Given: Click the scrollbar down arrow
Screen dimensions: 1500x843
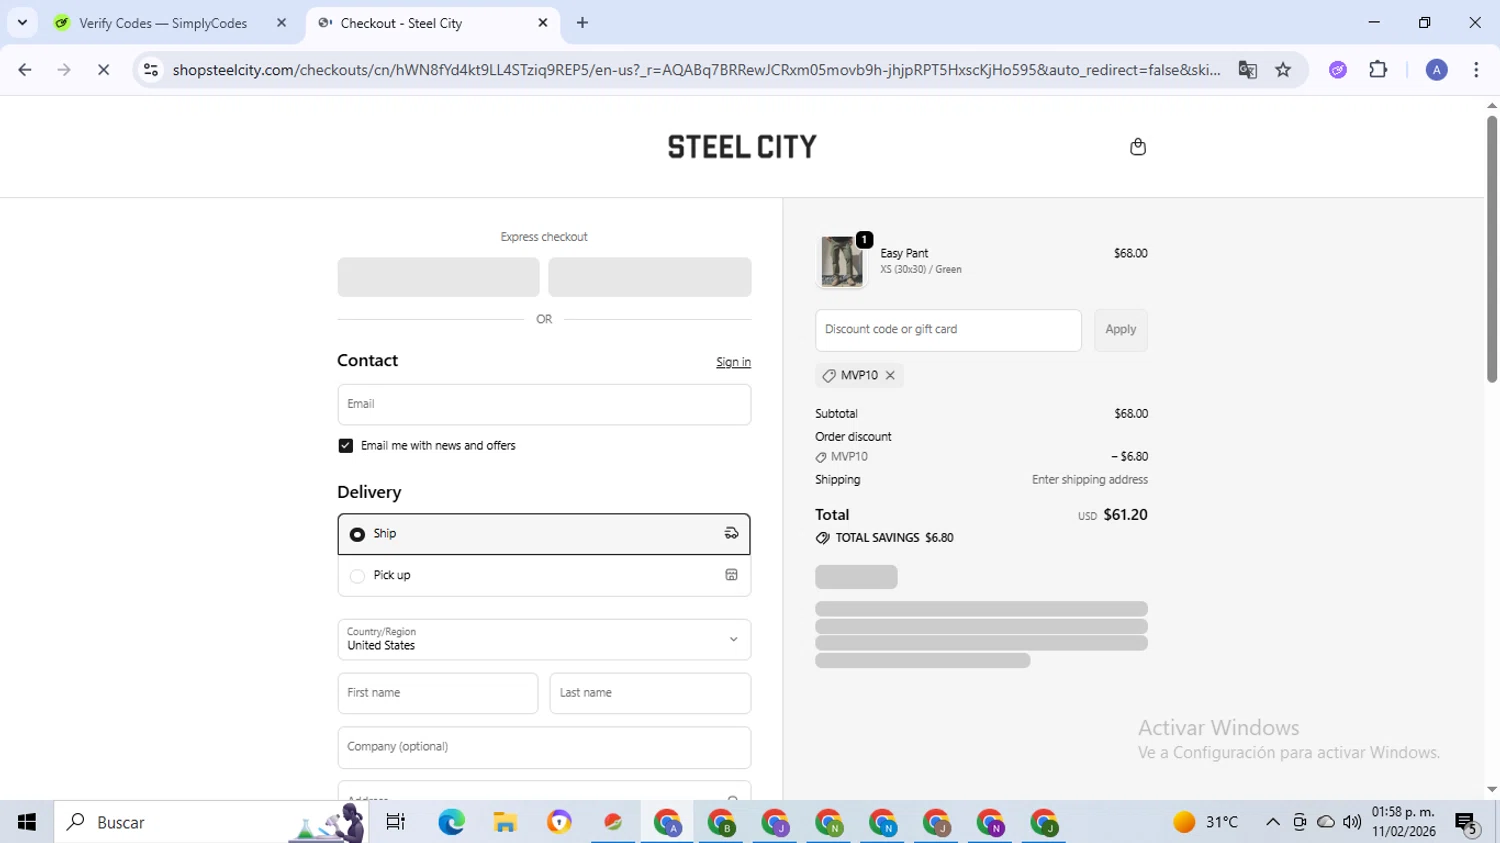Looking at the screenshot, I should click(x=1491, y=790).
